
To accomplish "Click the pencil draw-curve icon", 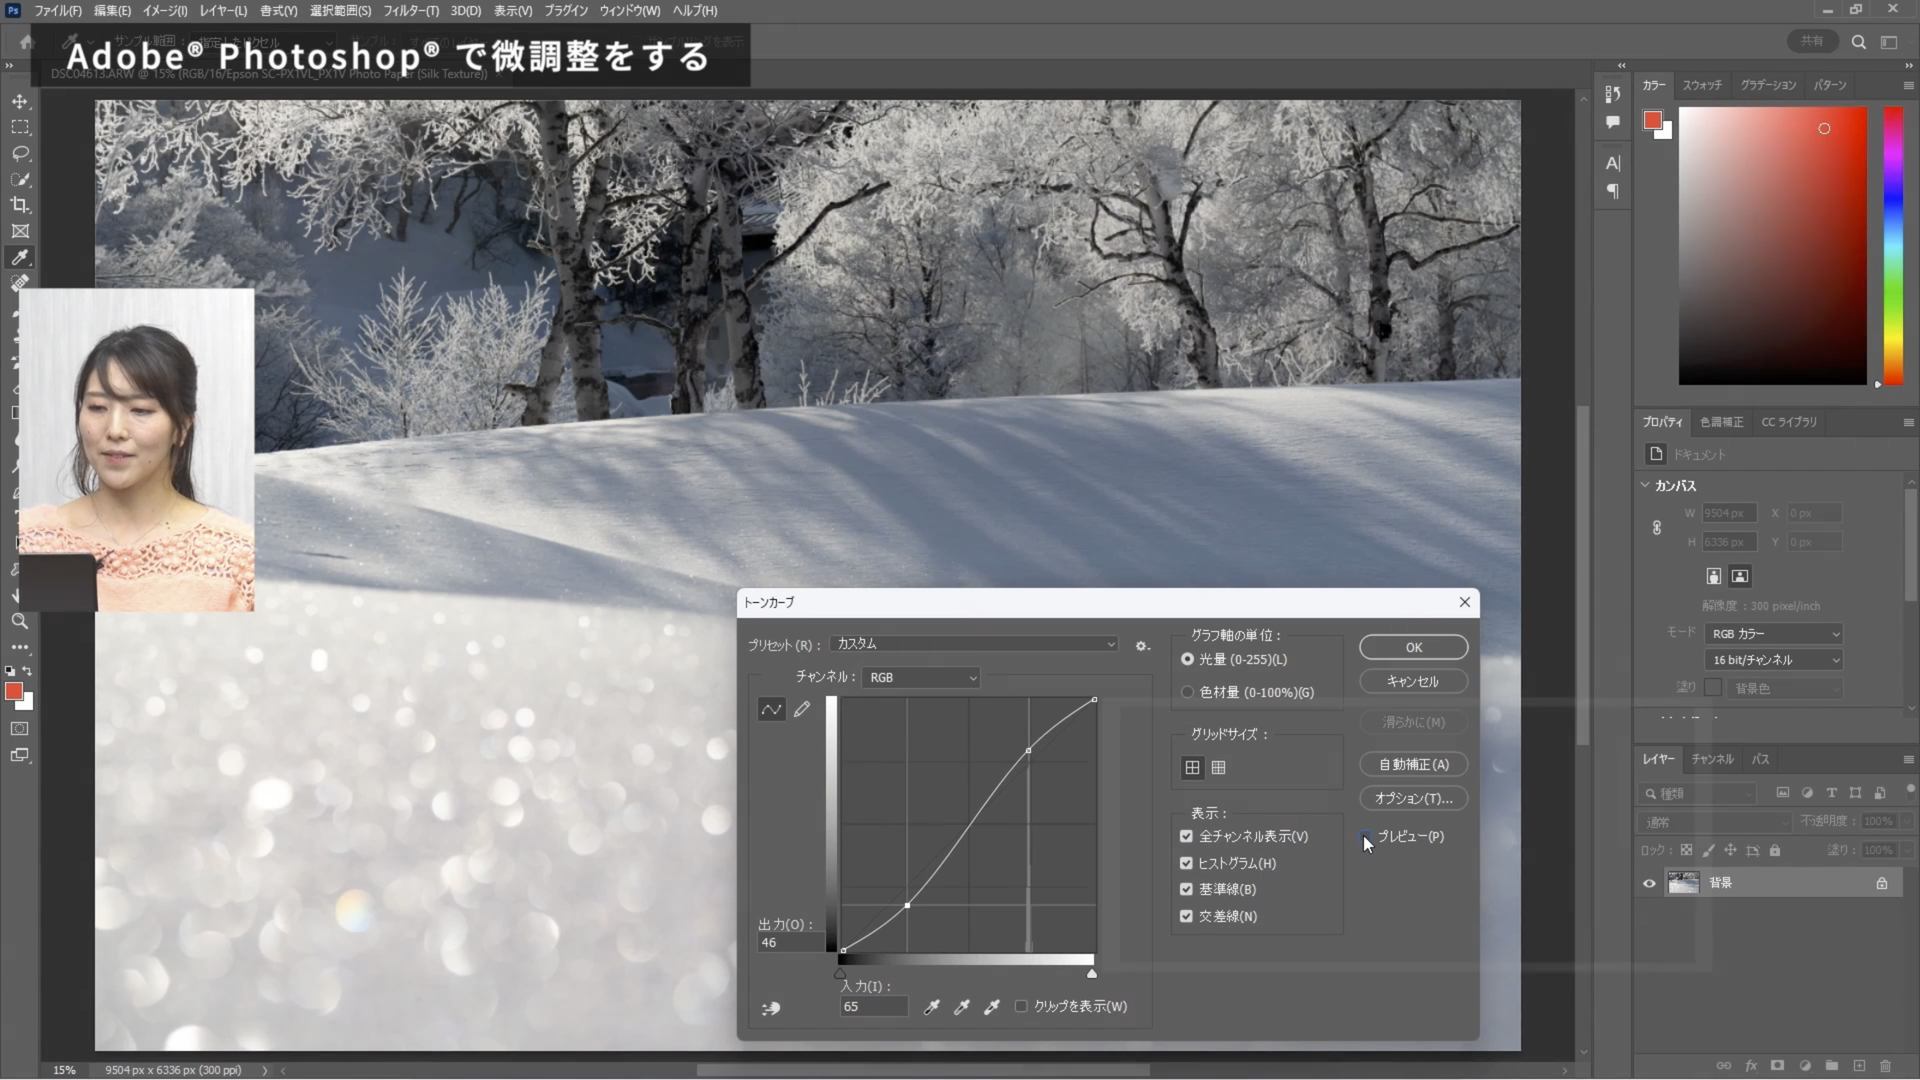I will [802, 710].
